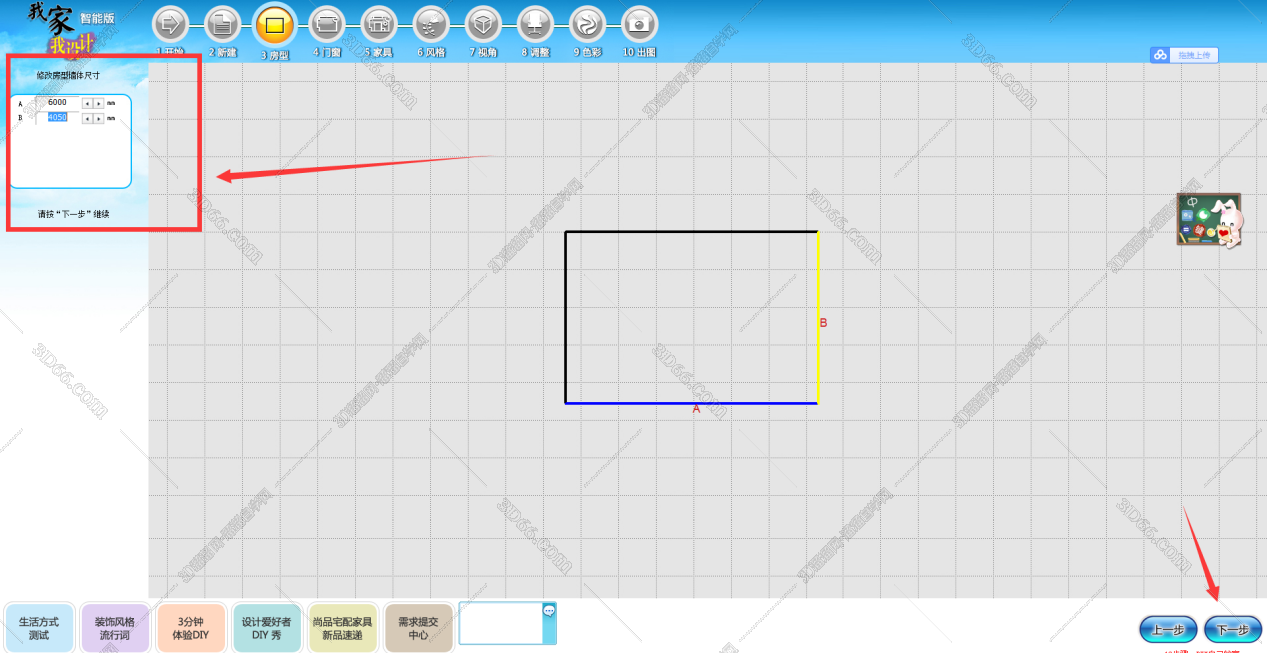Open step 7 视角 view angle cube icon
Image resolution: width=1267 pixels, height=653 pixels.
click(x=483, y=23)
